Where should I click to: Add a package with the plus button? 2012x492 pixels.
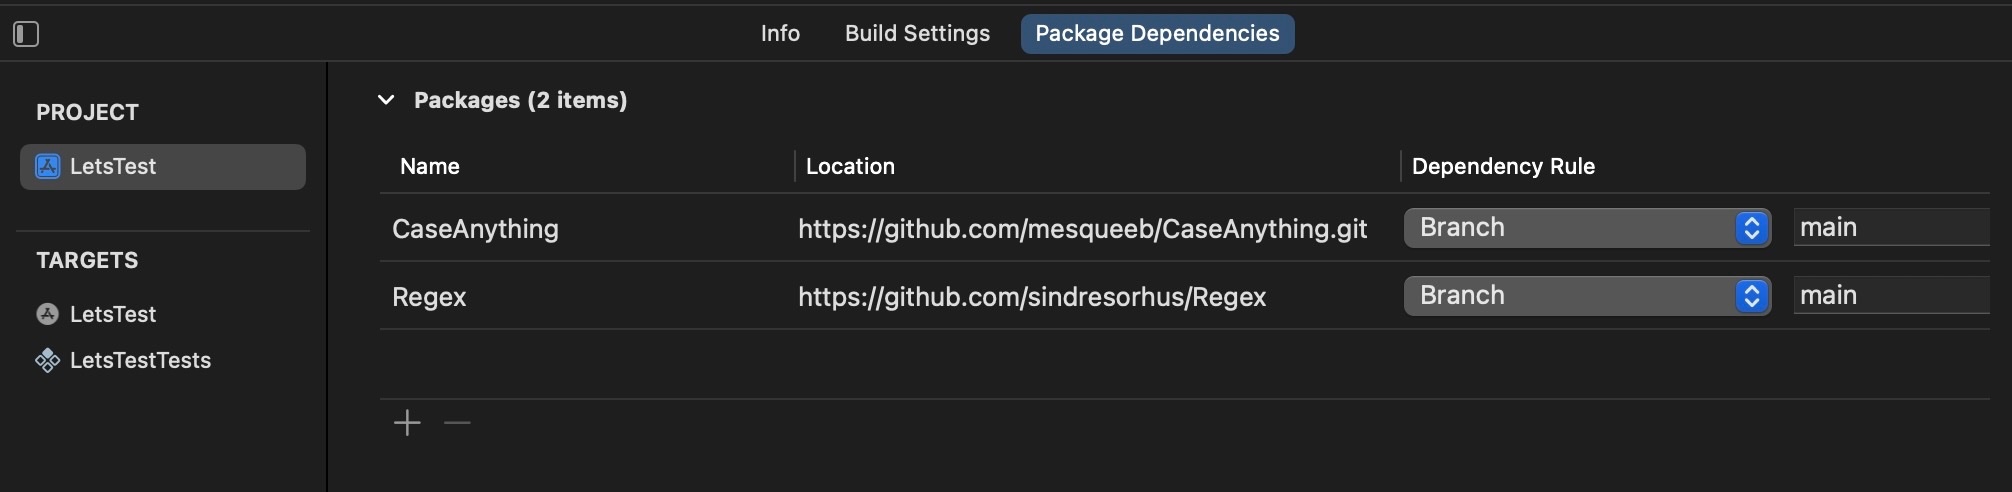click(407, 423)
